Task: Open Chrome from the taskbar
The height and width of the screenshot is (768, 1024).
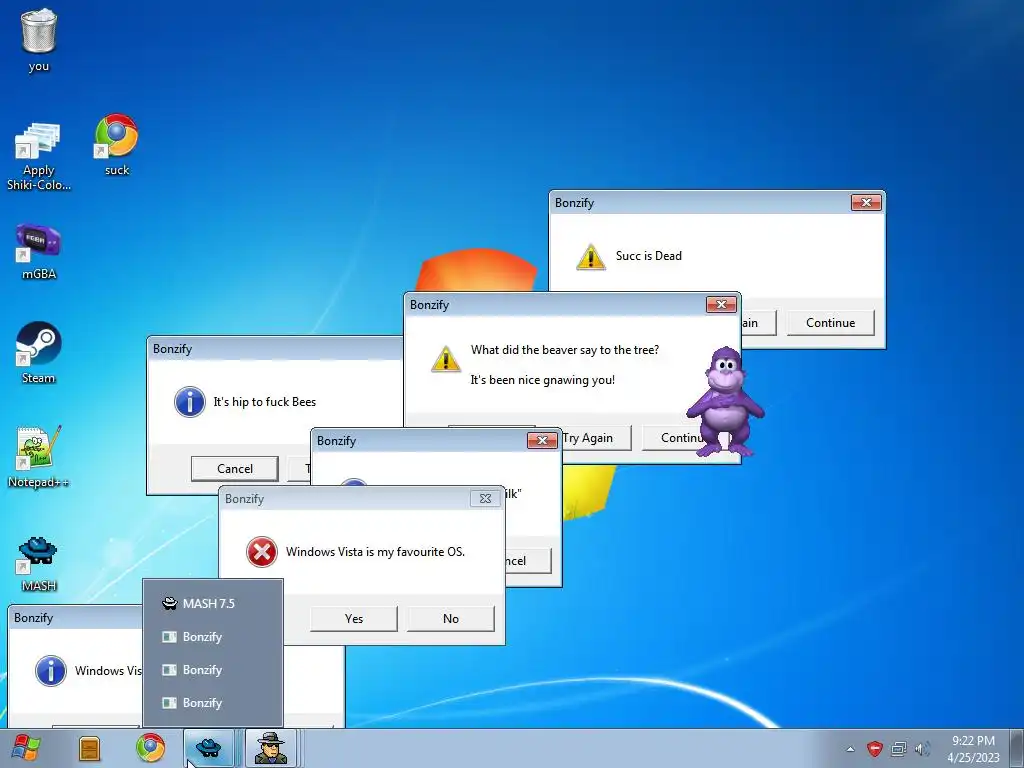Action: pos(150,748)
